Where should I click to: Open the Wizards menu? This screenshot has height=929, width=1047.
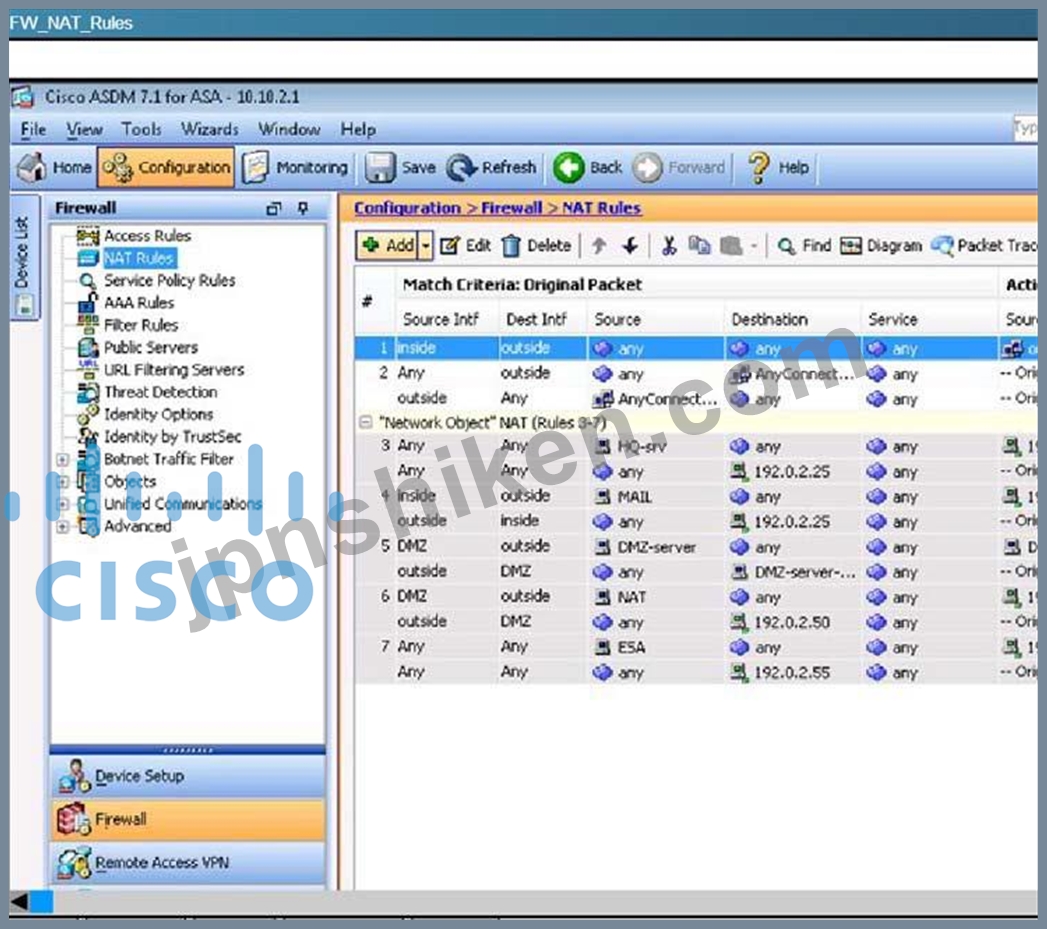click(x=210, y=129)
